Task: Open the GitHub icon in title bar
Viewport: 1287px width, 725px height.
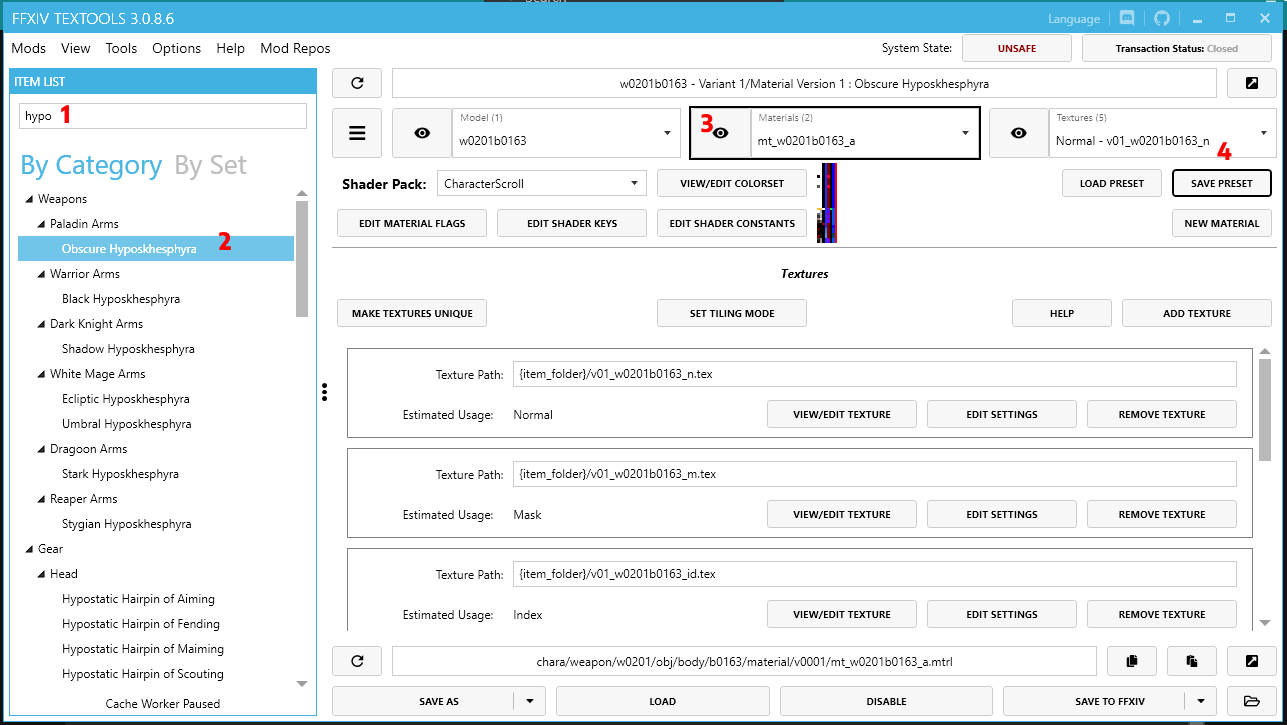Action: click(1161, 18)
